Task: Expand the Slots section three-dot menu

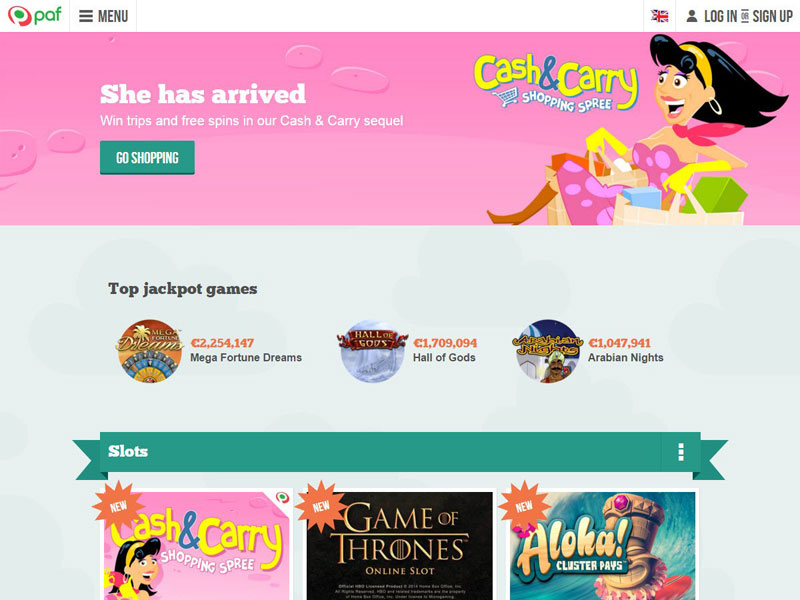Action: point(681,452)
